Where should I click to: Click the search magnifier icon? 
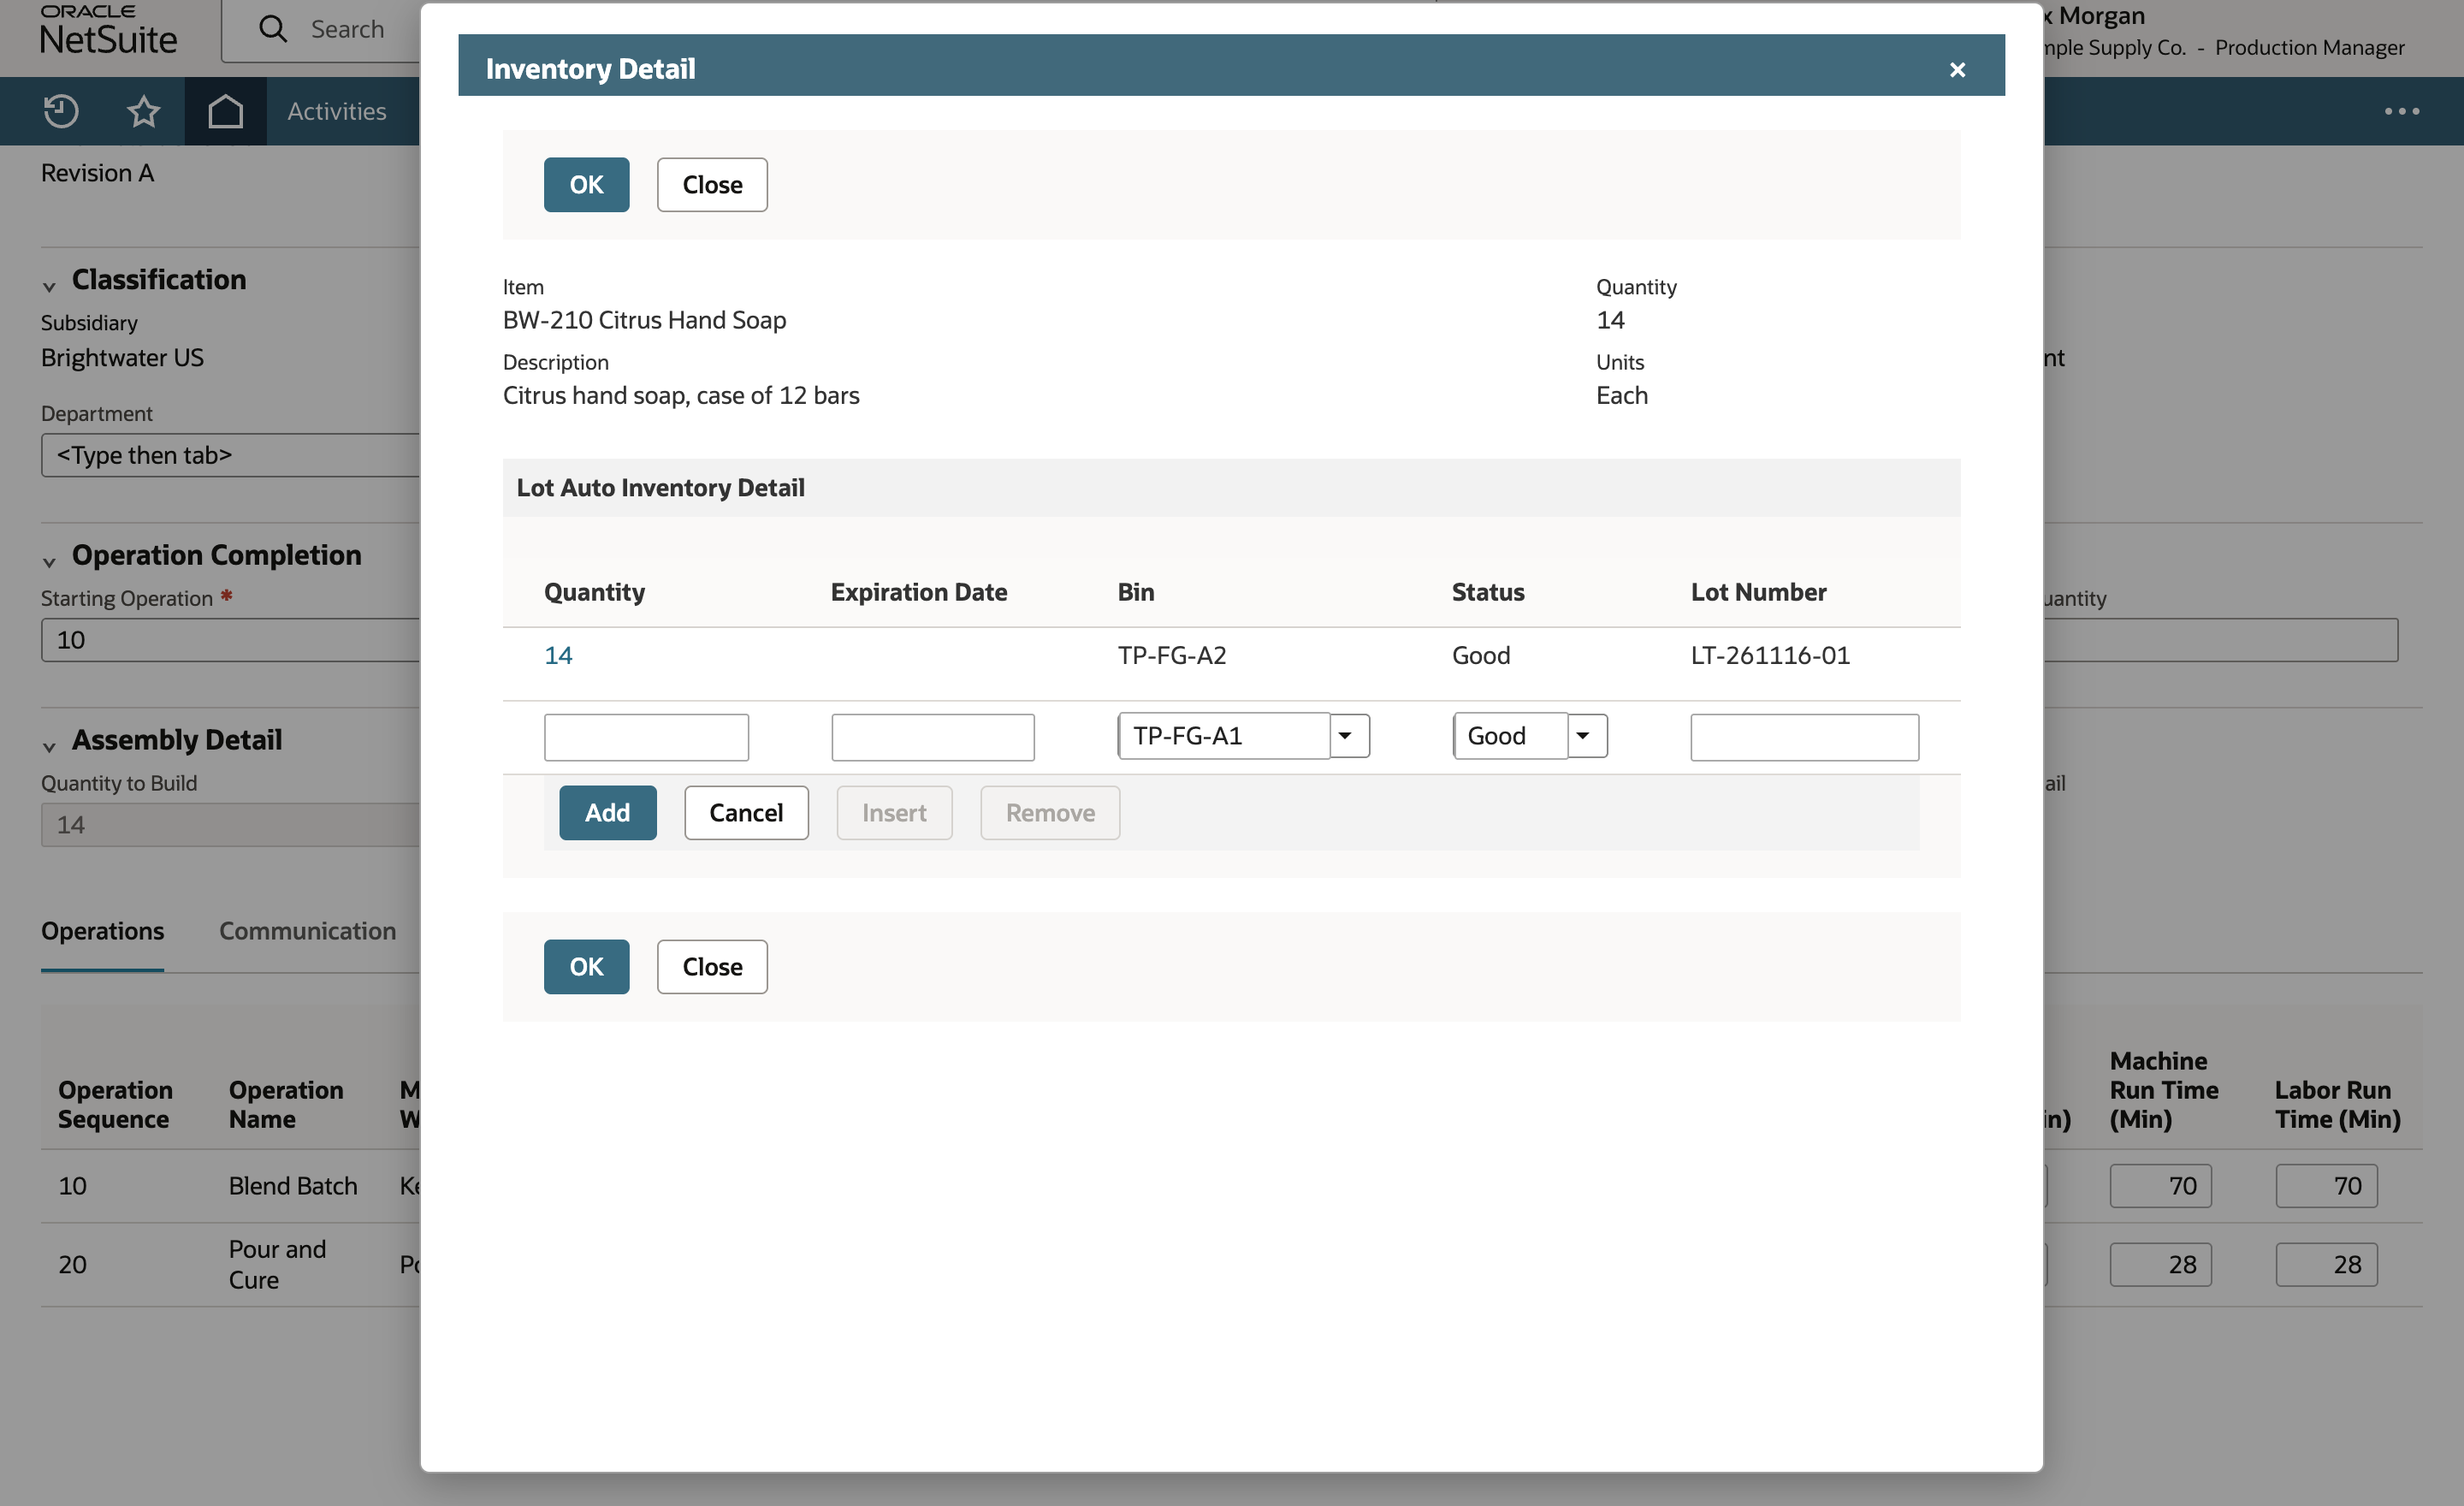273,28
